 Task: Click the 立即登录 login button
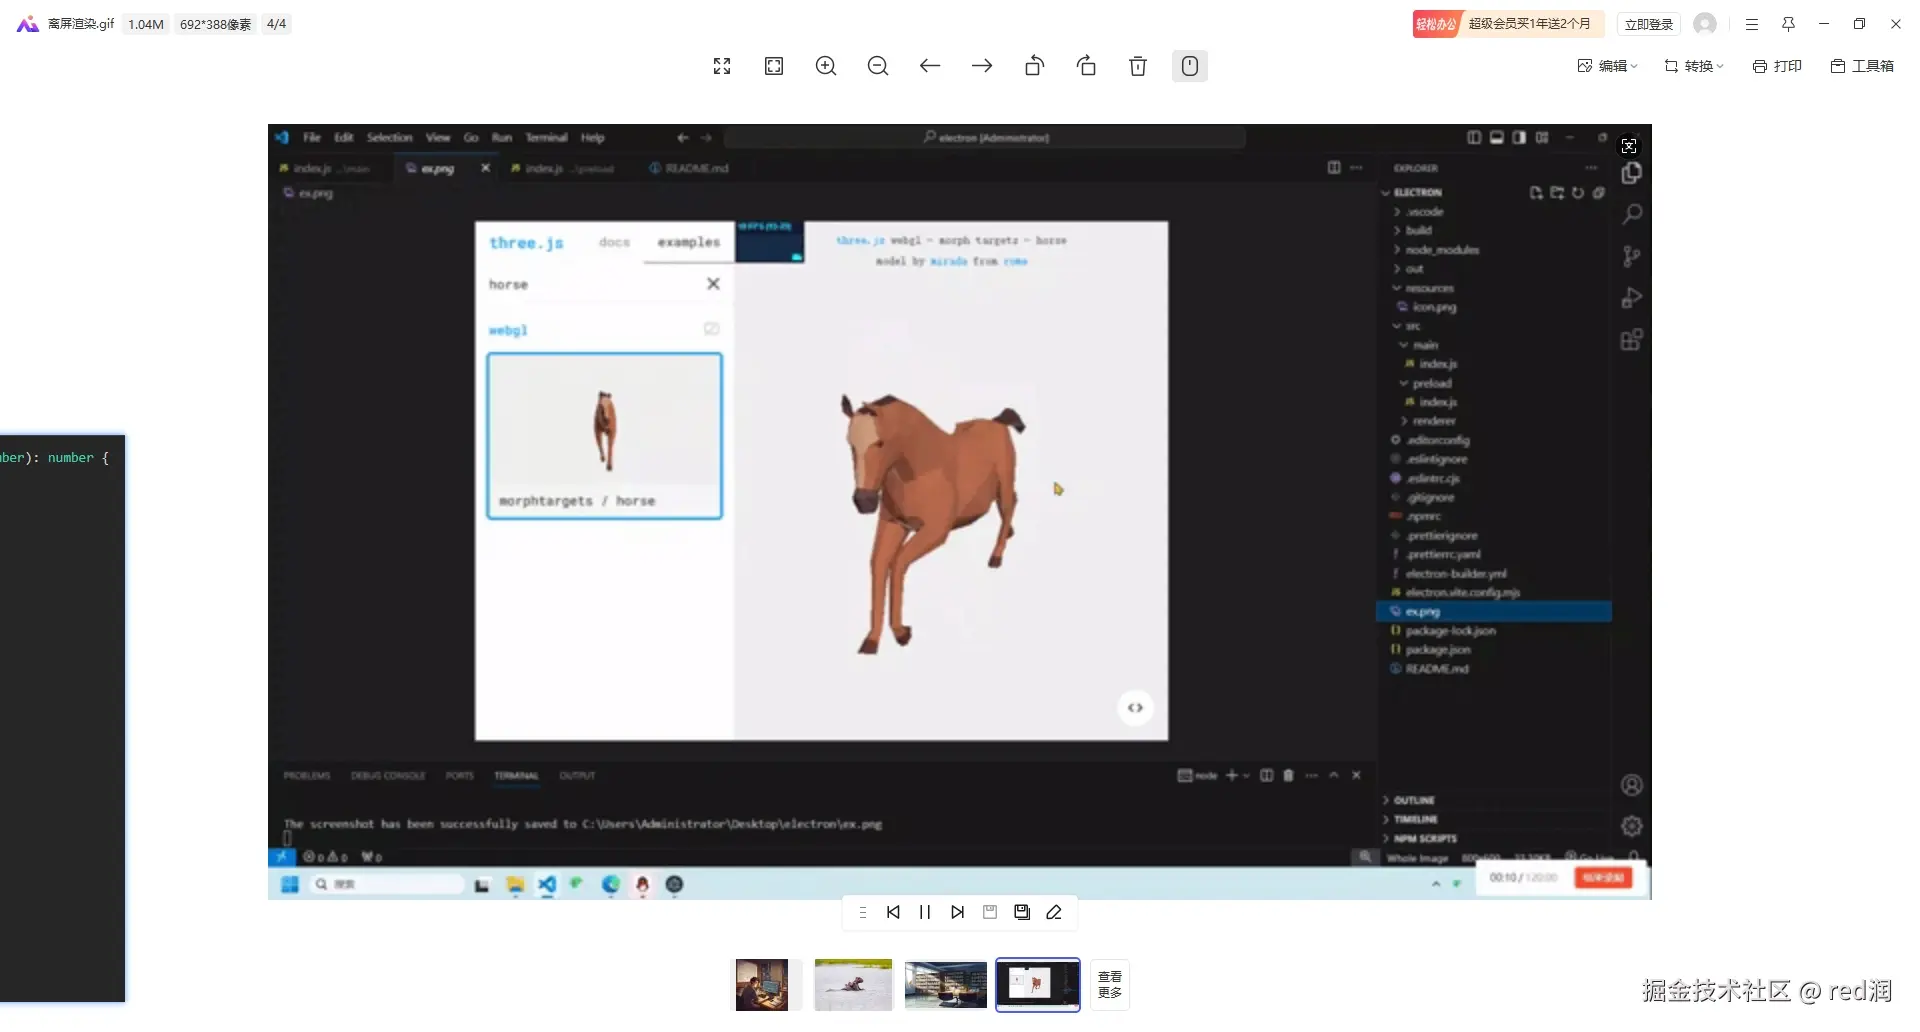pyautogui.click(x=1649, y=24)
